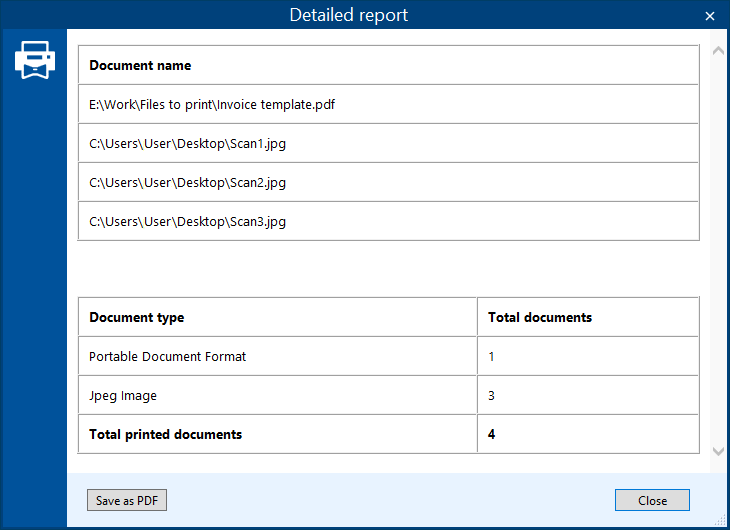Viewport: 730px width, 530px height.
Task: Save the report as PDF
Action: pos(127,501)
